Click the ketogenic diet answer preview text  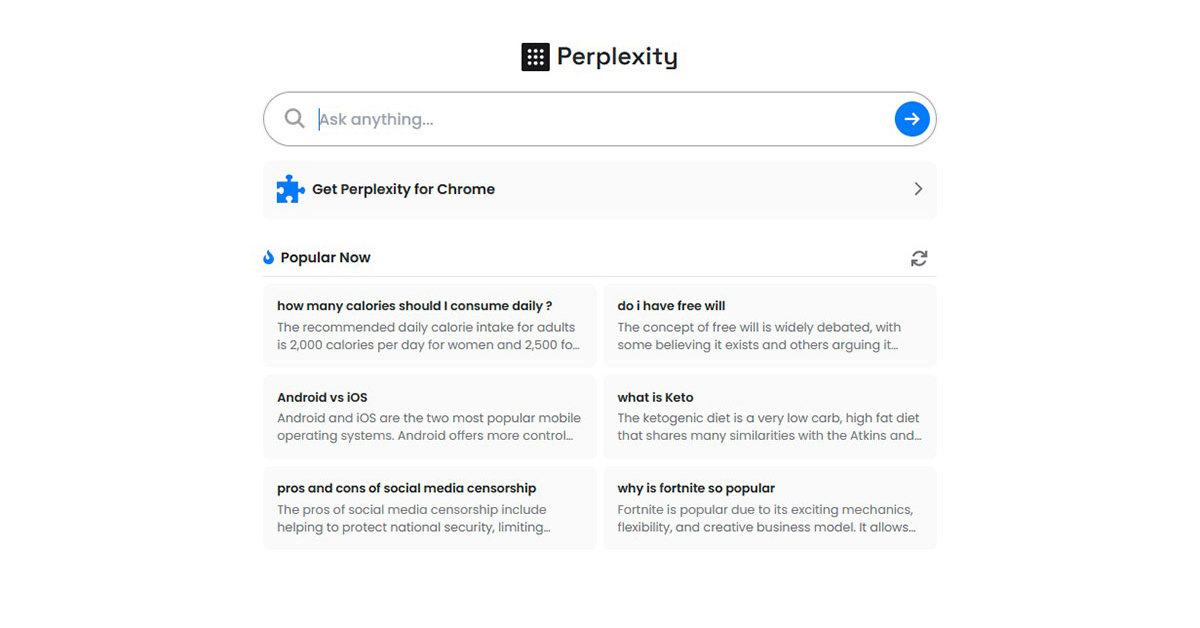768,427
